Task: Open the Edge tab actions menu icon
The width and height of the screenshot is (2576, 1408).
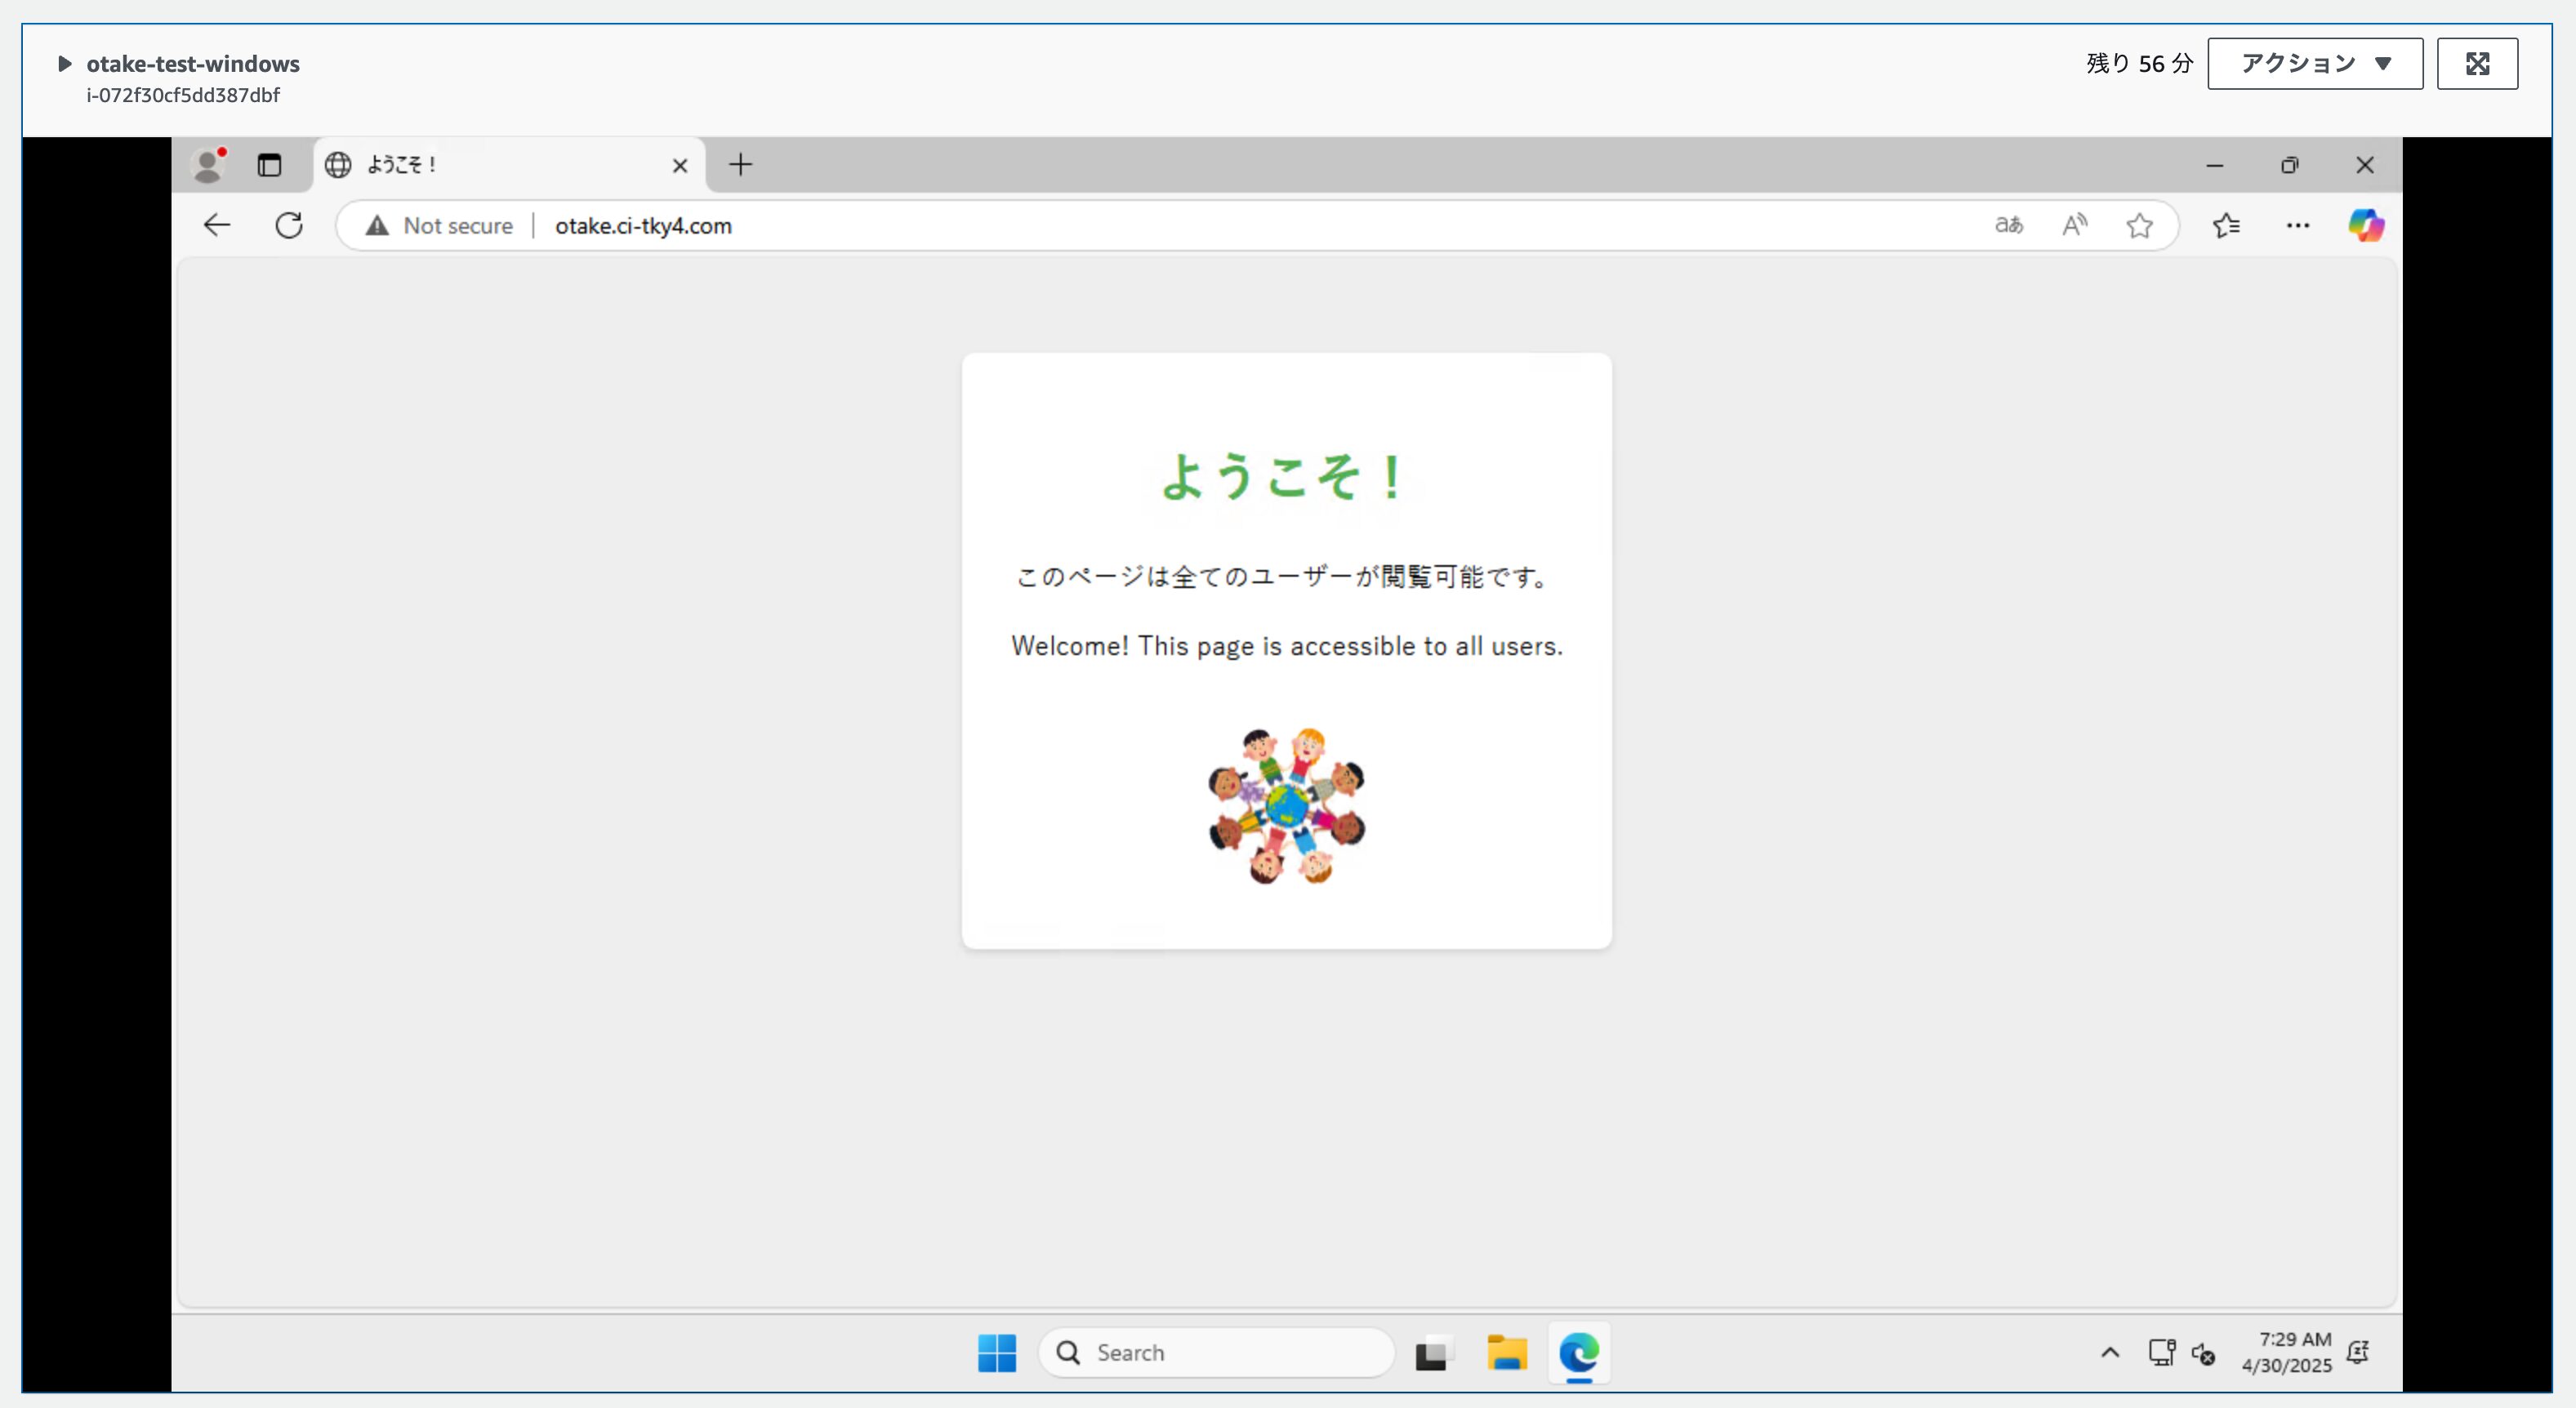Action: click(x=269, y=165)
